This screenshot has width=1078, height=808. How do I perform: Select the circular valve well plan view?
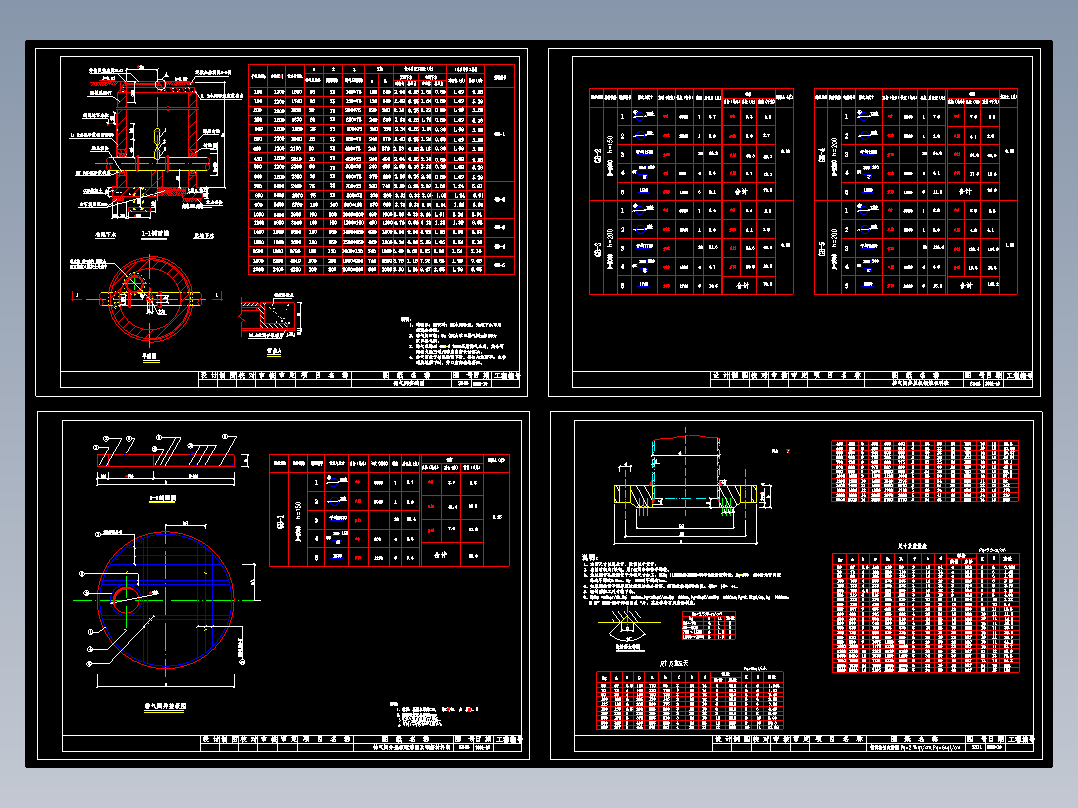151,299
